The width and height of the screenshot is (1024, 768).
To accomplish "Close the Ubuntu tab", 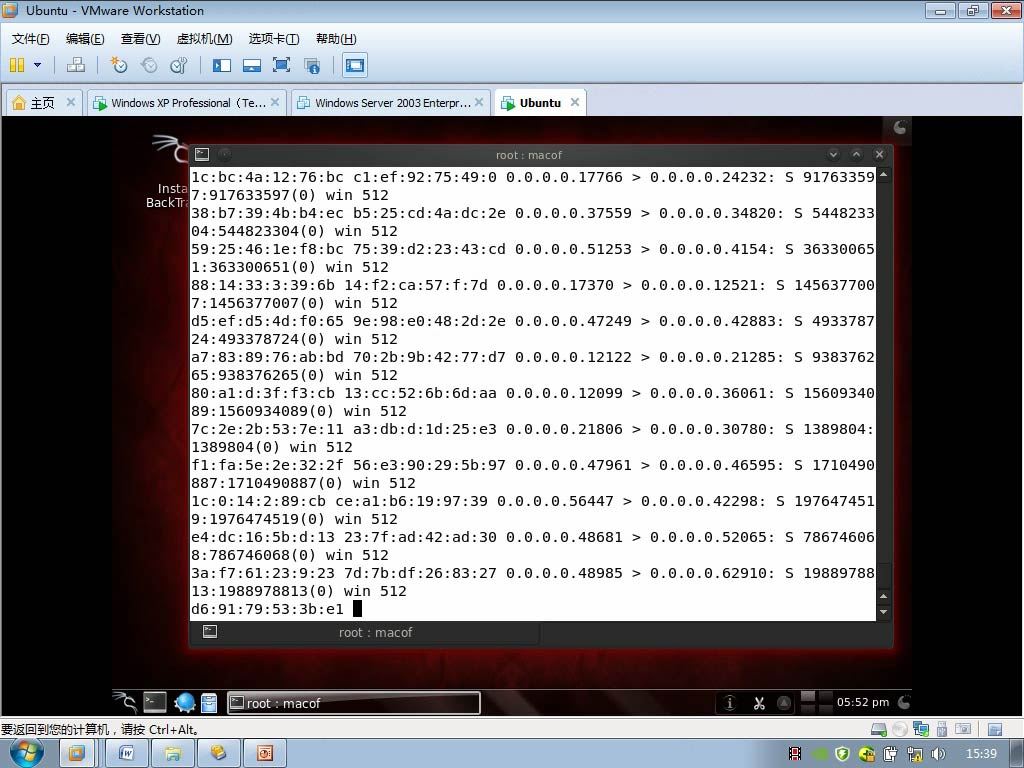I will click(575, 102).
